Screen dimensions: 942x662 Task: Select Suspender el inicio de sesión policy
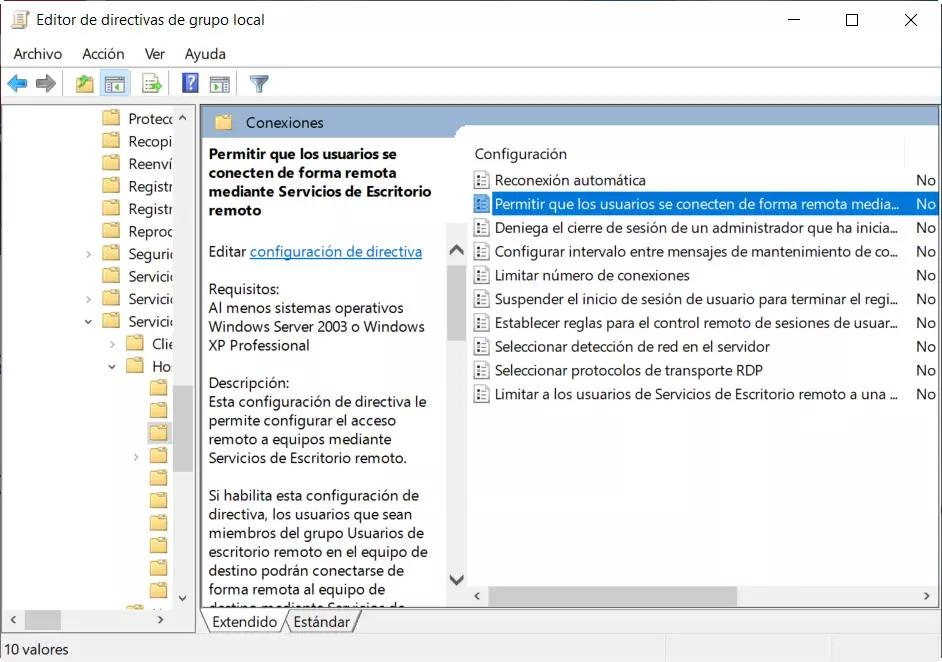[x=696, y=299]
